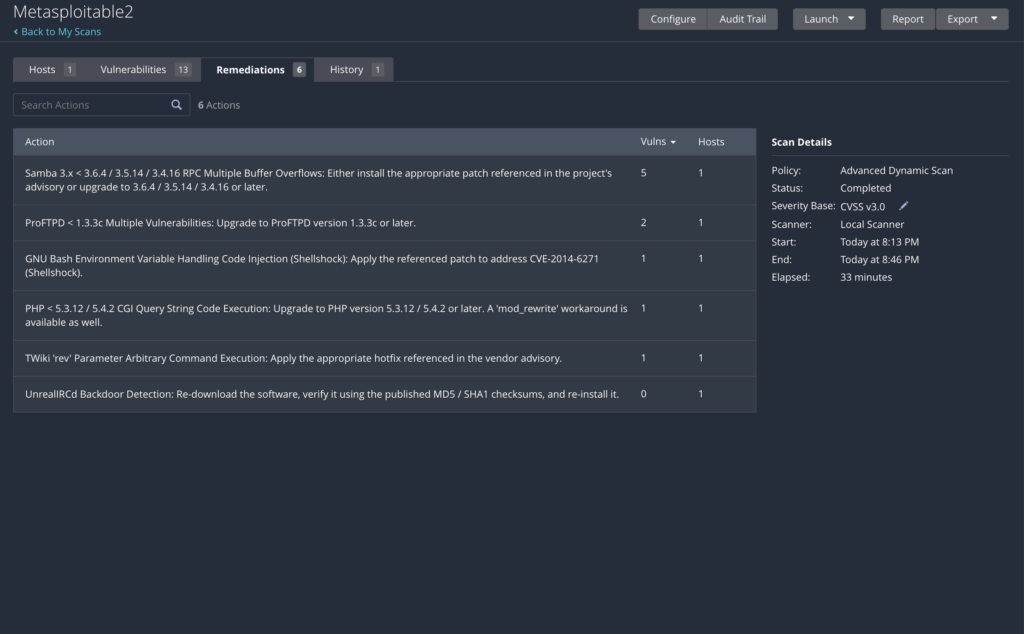Sort by the Action column header
This screenshot has height=634, width=1024.
click(39, 142)
